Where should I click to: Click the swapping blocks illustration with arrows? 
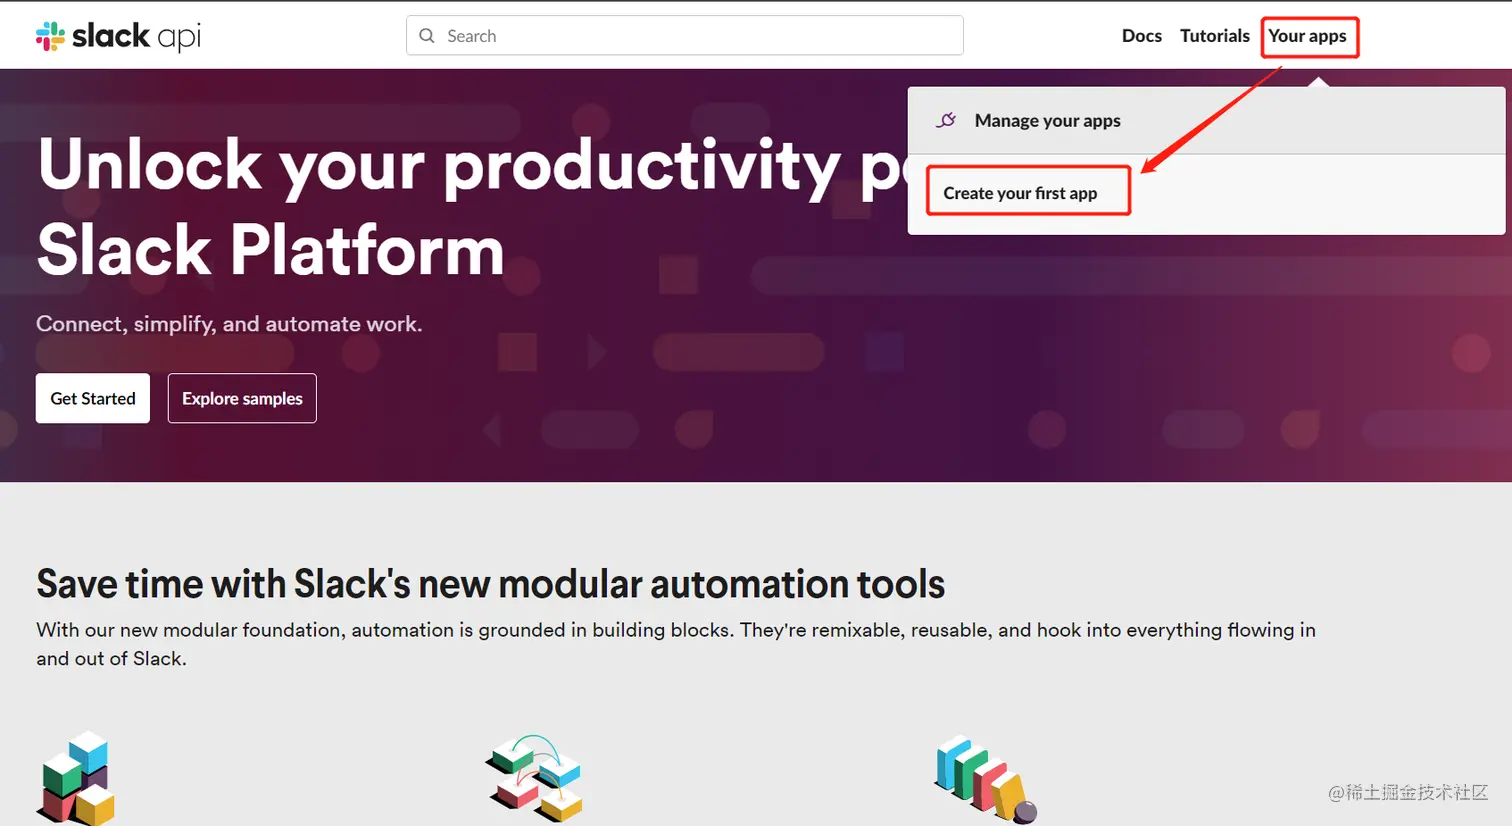tap(533, 778)
